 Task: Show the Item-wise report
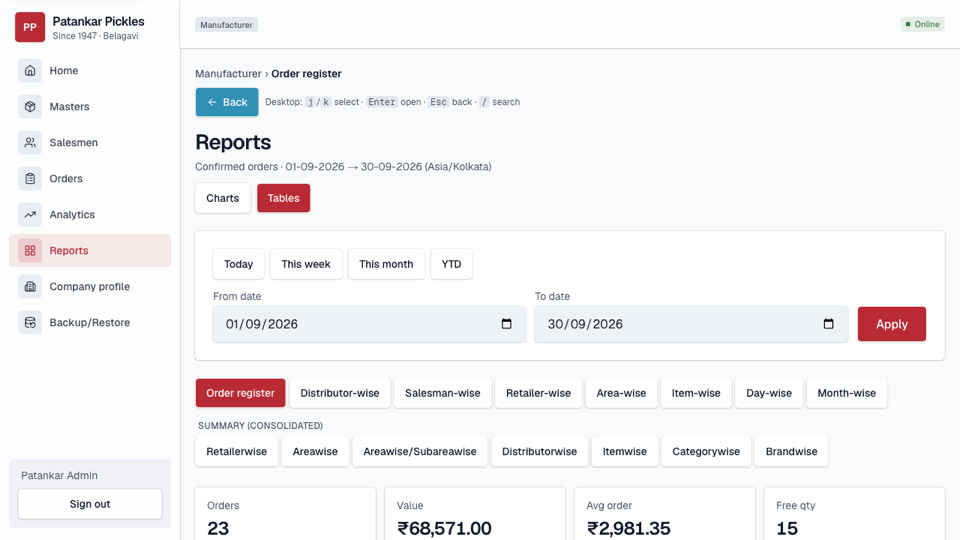(x=696, y=393)
